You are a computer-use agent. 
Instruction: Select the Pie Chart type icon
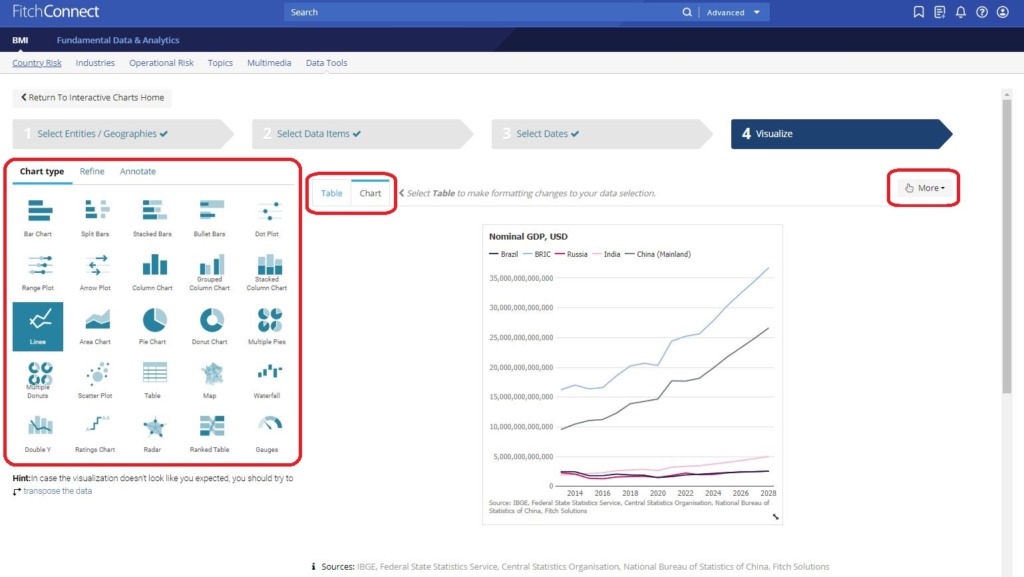154,321
